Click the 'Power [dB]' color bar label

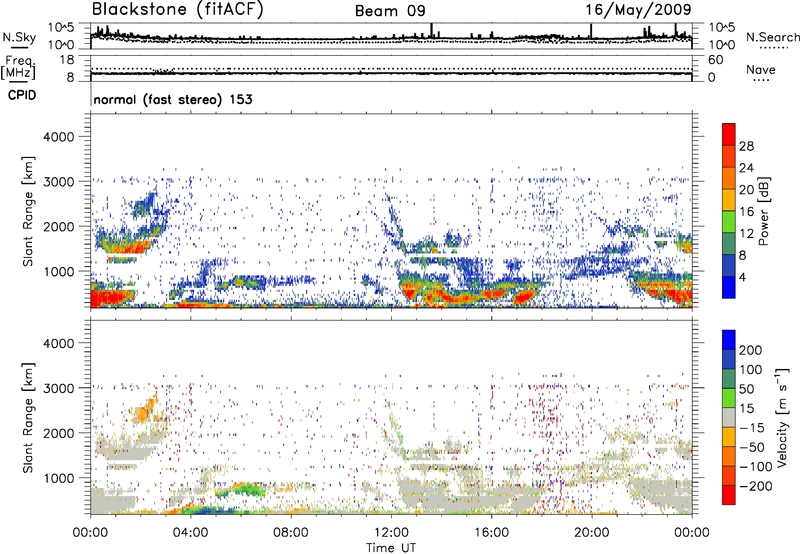click(x=763, y=211)
